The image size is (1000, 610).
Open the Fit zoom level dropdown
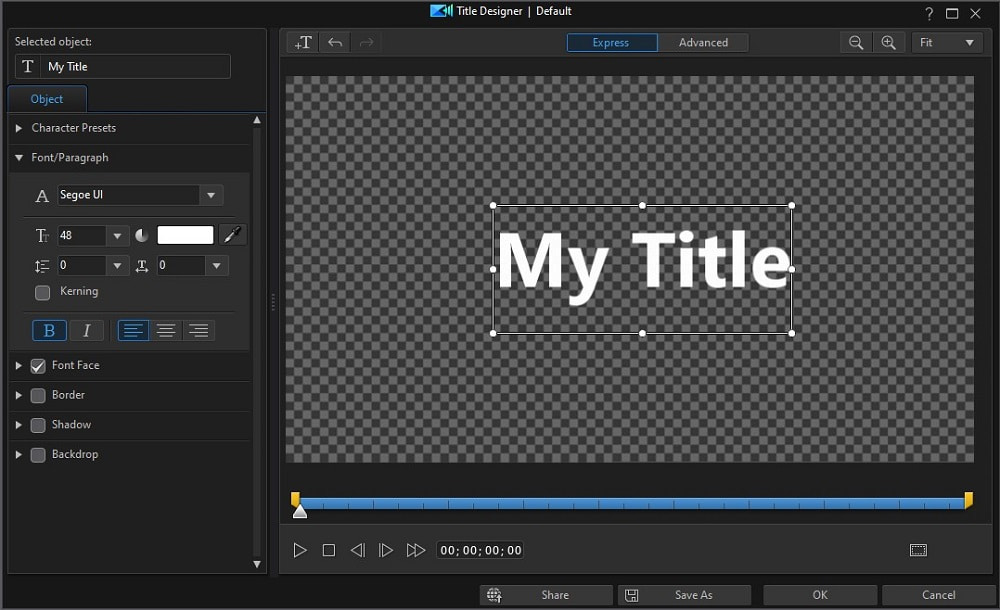(x=946, y=42)
